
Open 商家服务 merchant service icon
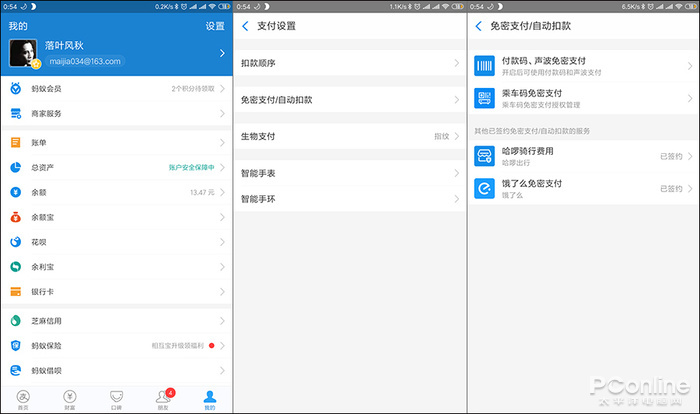pyautogui.click(x=16, y=113)
